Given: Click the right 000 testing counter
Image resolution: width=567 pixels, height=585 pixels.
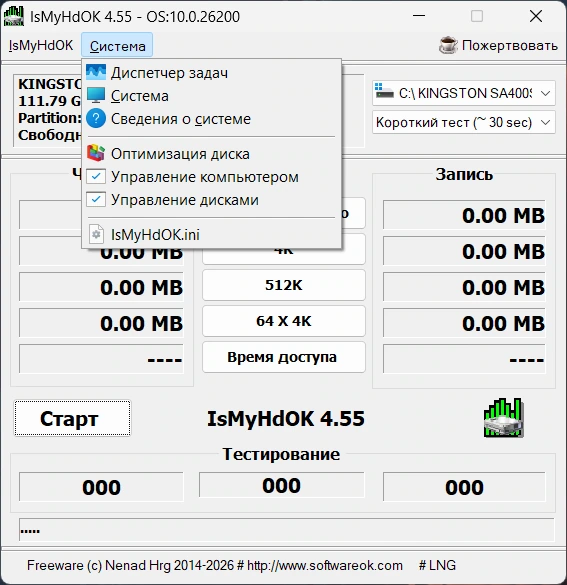Looking at the screenshot, I should pos(464,487).
